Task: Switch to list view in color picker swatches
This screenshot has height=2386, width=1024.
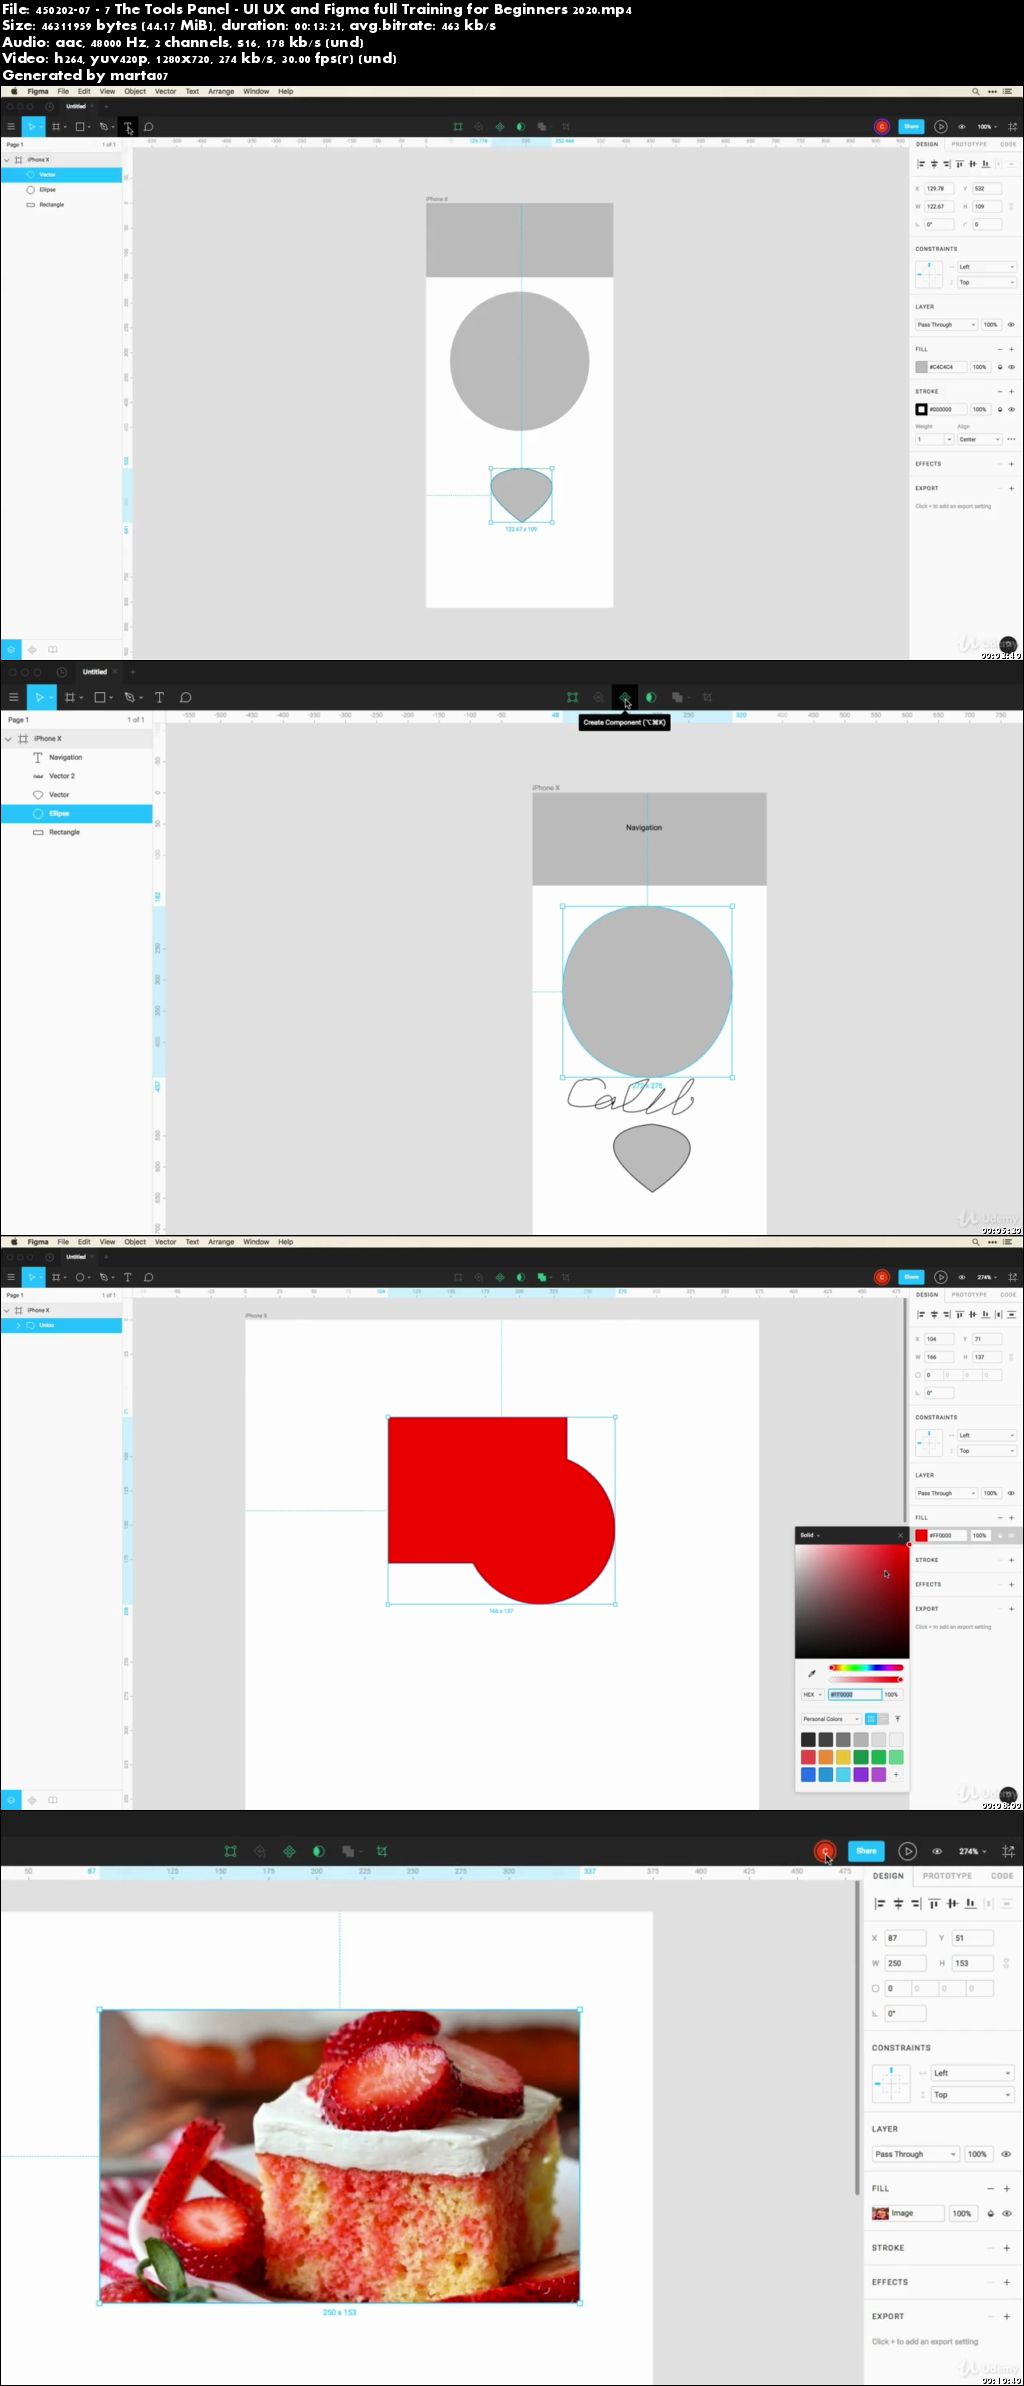Action: coord(883,1719)
